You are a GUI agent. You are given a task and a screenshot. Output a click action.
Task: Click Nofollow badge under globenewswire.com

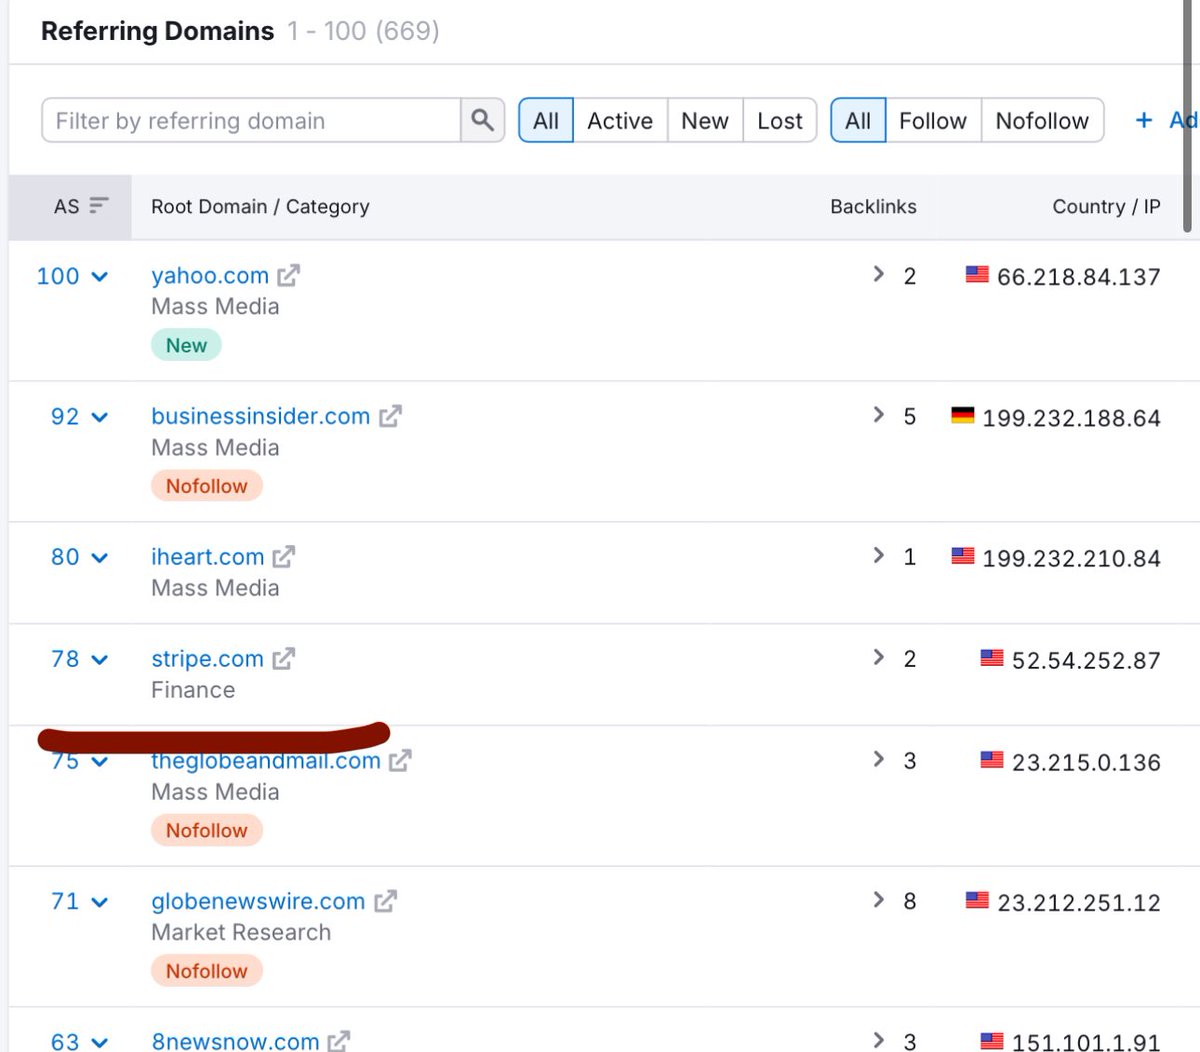click(x=207, y=971)
